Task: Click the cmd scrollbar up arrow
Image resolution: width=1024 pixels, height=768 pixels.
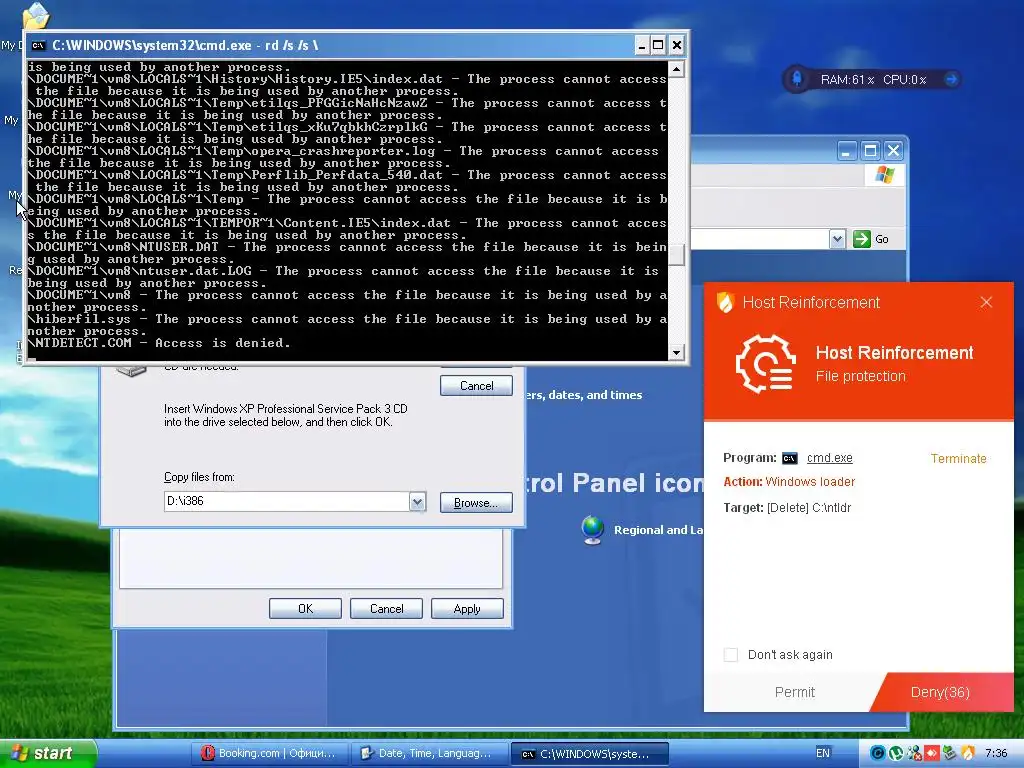Action: [677, 69]
